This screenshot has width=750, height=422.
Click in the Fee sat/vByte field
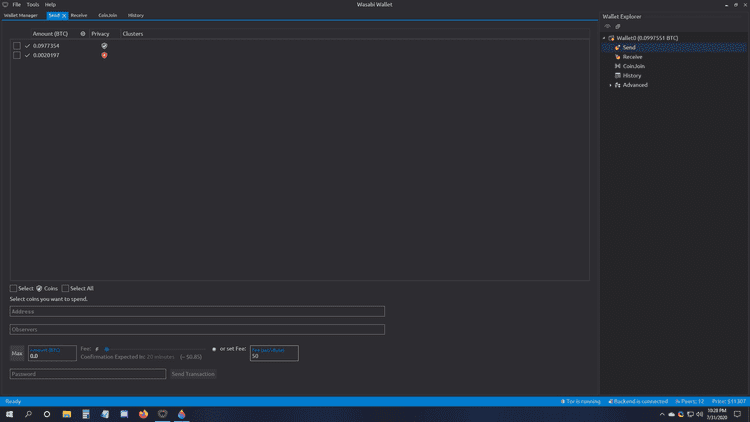point(274,353)
